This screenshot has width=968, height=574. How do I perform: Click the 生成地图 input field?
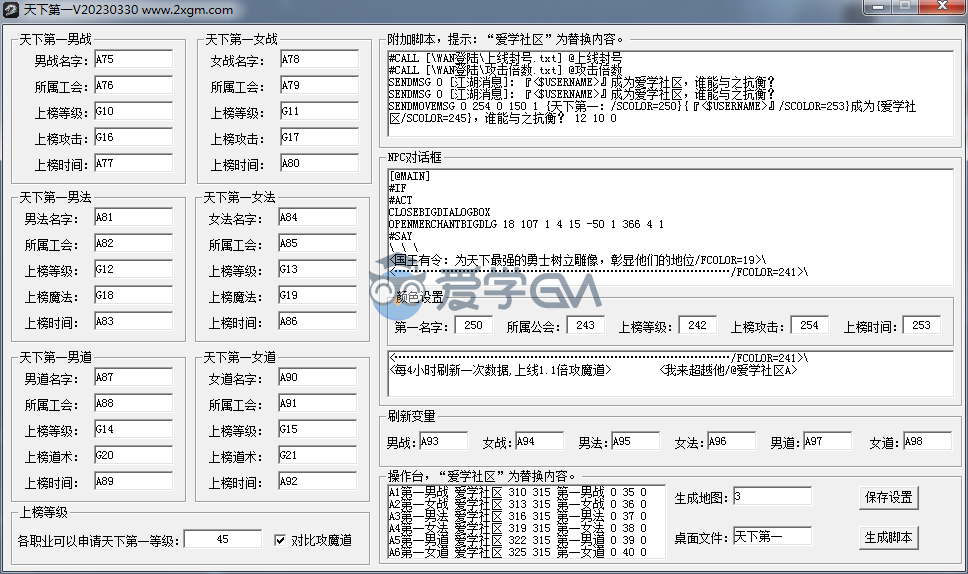coord(771,497)
